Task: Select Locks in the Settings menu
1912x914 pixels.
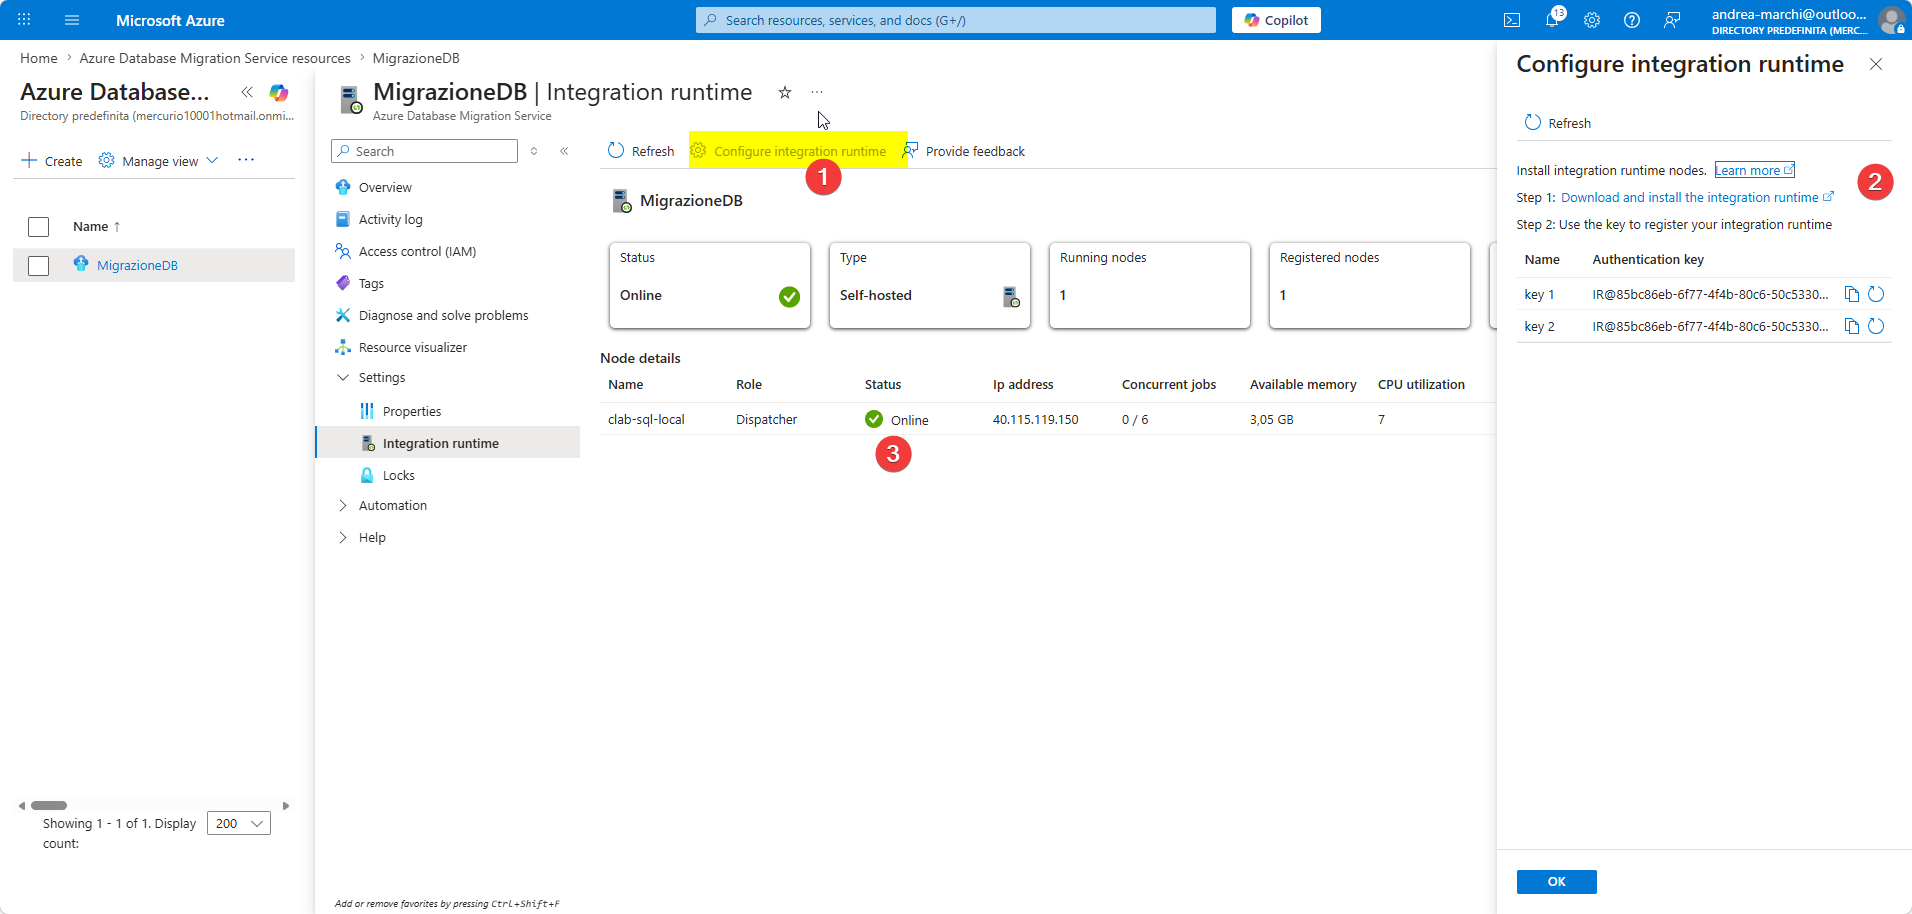Action: [x=398, y=476]
